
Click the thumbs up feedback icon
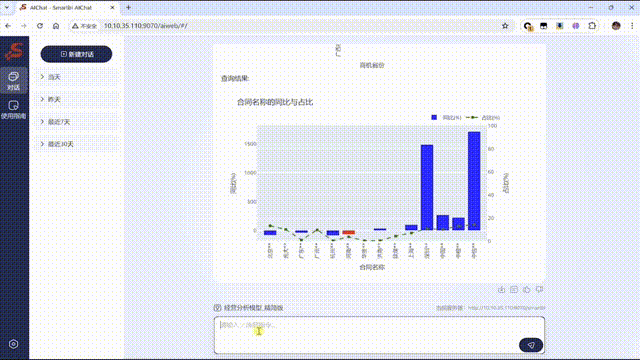(527, 289)
